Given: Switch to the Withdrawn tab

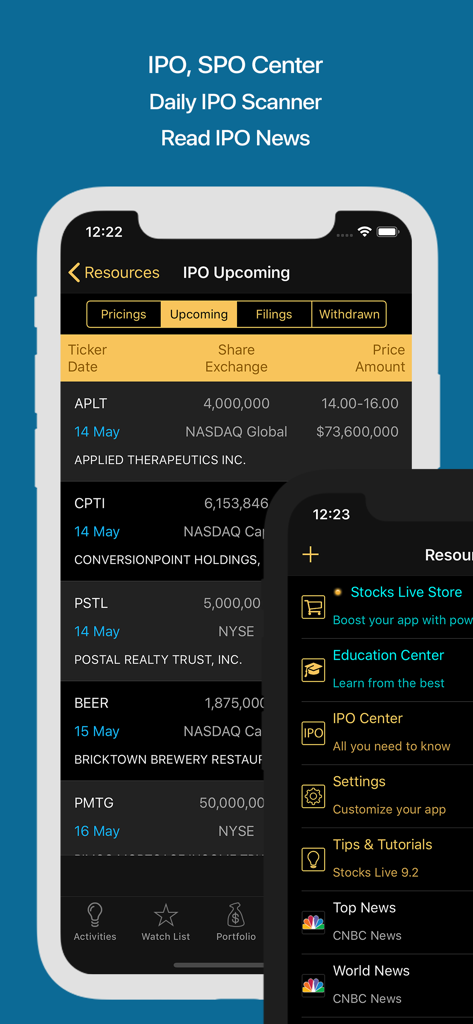Looking at the screenshot, I should (349, 314).
